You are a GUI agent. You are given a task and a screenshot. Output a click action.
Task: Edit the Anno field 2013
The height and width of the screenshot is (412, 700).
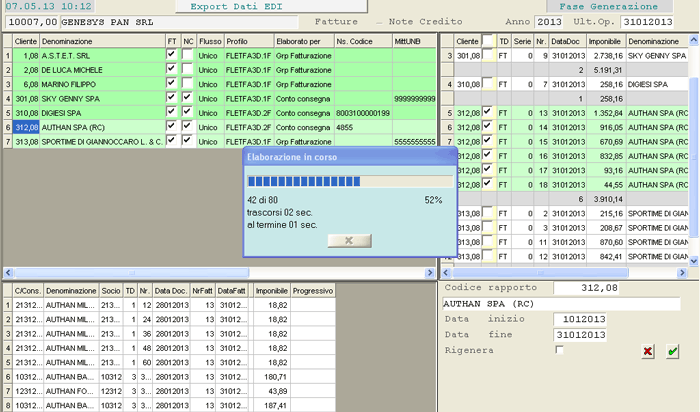click(549, 22)
